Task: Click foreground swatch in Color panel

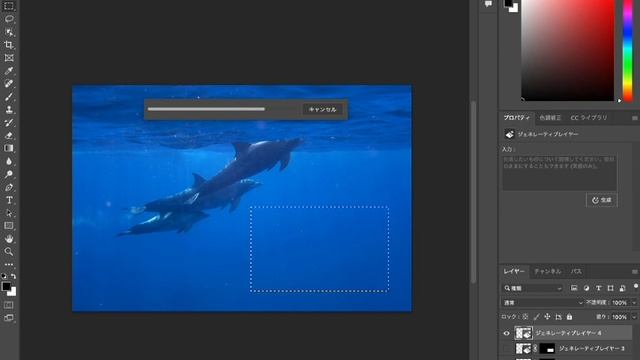Action: tap(508, 3)
